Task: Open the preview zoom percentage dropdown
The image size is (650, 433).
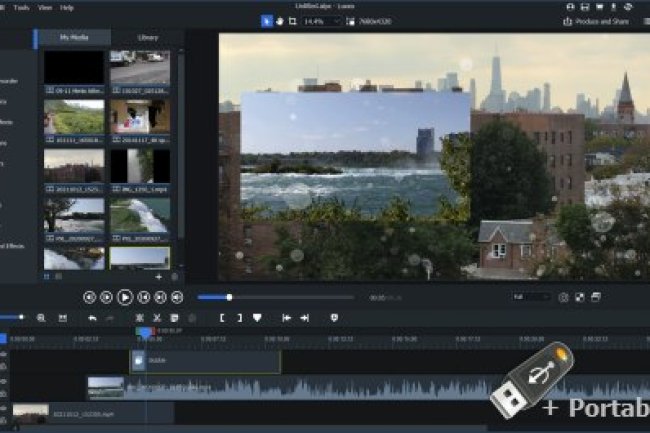Action: [322, 21]
